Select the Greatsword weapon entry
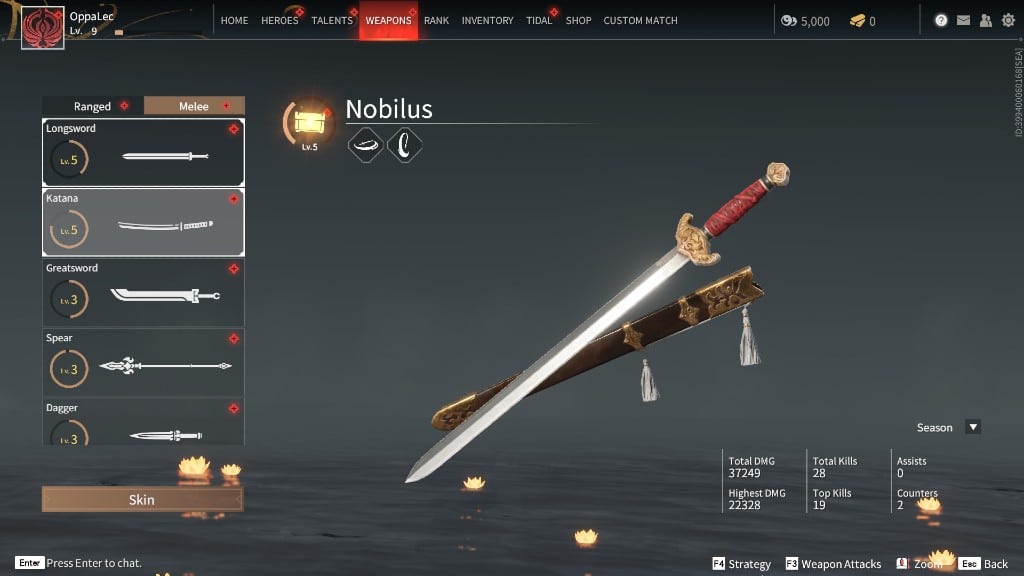The height and width of the screenshot is (576, 1024). [x=143, y=293]
